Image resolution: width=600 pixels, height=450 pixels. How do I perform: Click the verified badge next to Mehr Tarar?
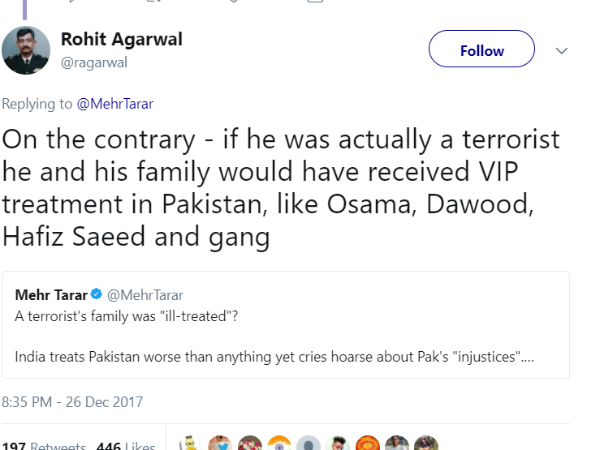[96, 295]
